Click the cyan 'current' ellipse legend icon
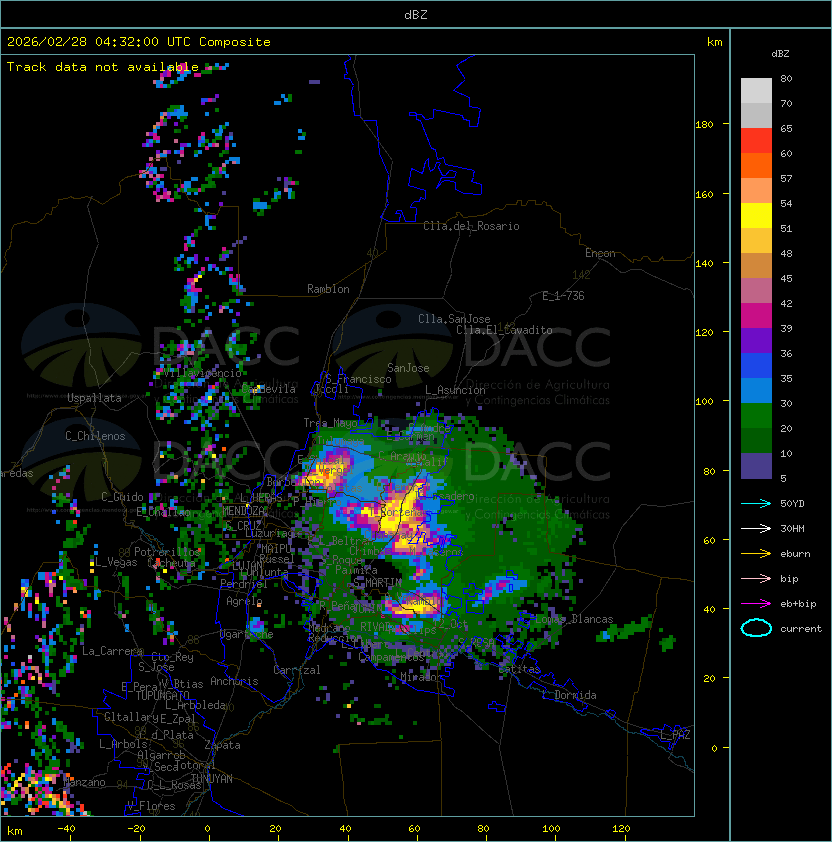This screenshot has height=842, width=832. pos(756,628)
